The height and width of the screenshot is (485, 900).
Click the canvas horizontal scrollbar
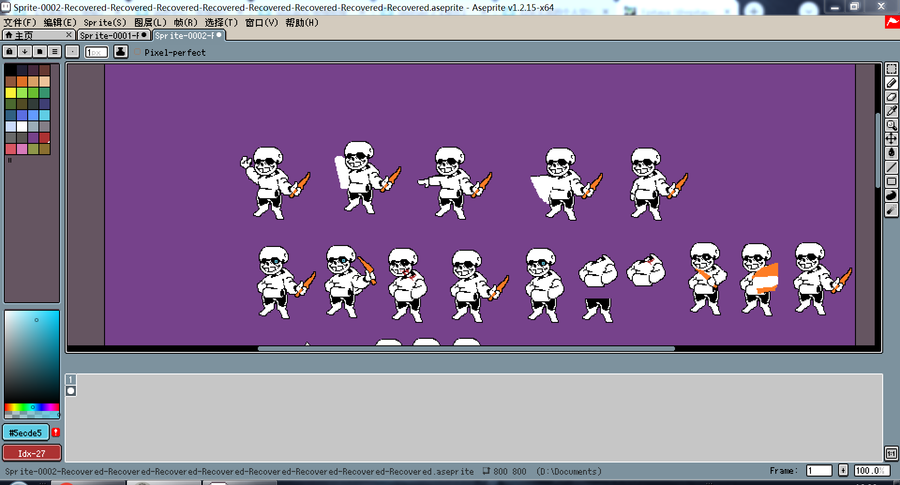click(x=466, y=348)
